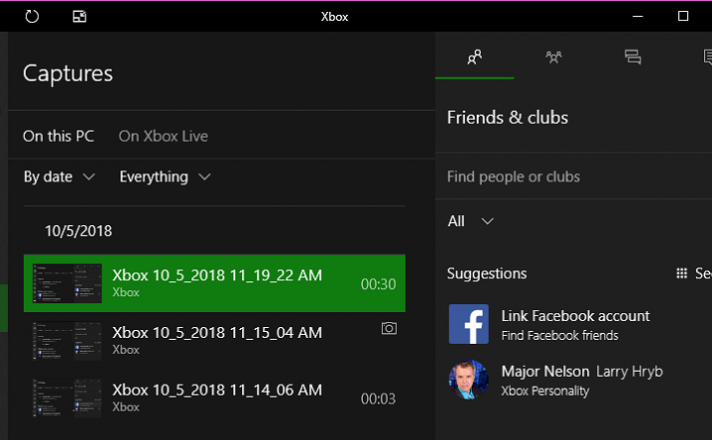Switch to On this PC tab
Image resolution: width=712 pixels, height=440 pixels.
click(x=59, y=136)
